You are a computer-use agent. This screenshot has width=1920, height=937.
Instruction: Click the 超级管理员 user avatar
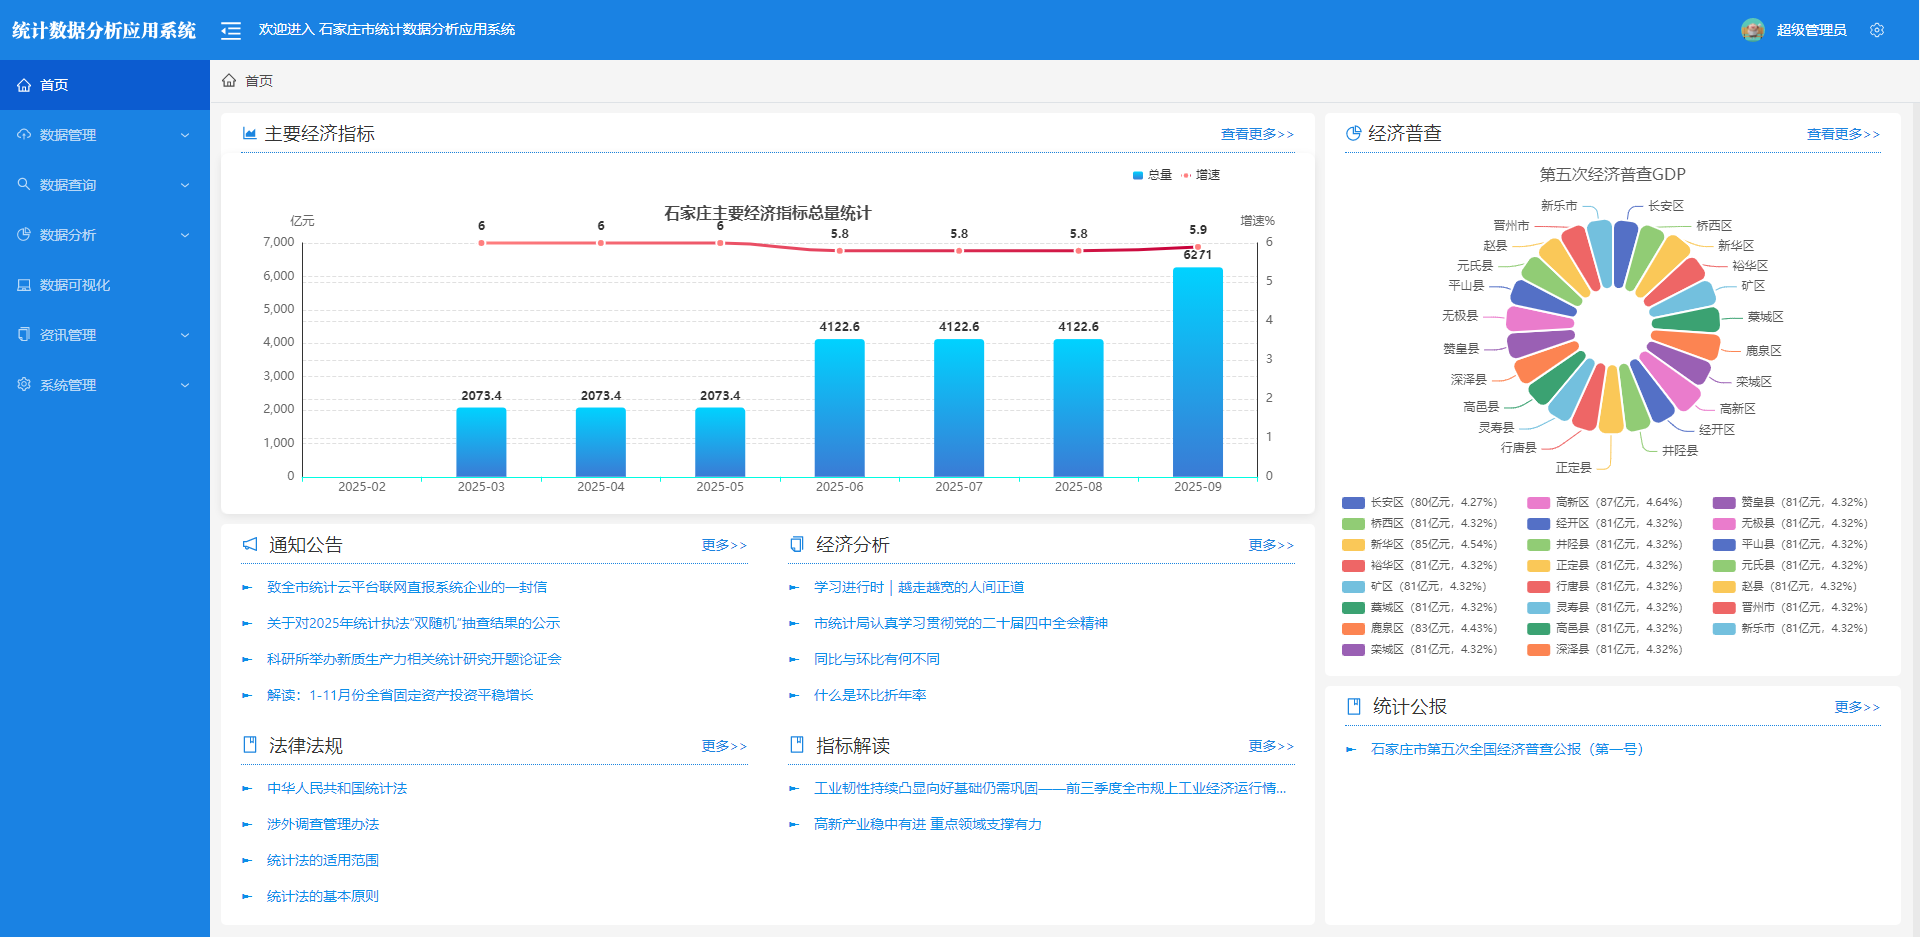[1752, 30]
